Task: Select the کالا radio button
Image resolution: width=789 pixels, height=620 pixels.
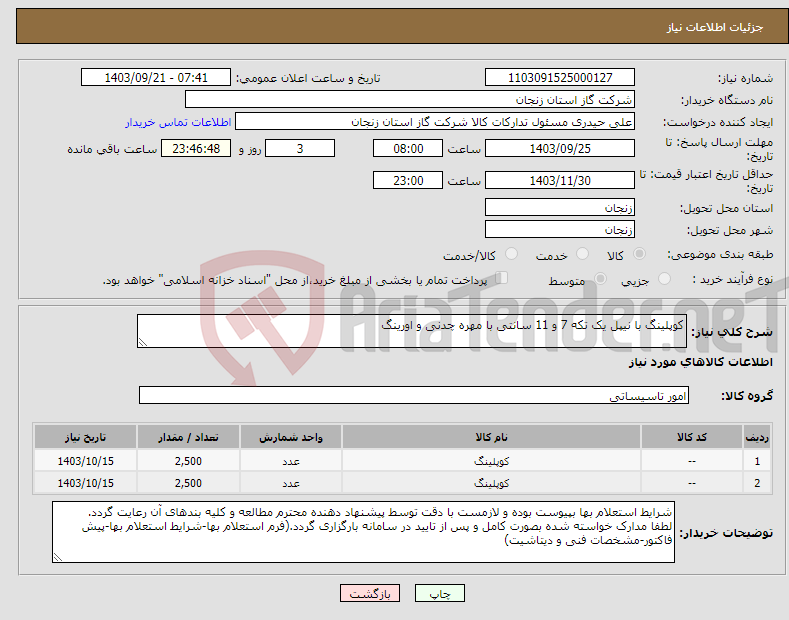Action: (639, 254)
